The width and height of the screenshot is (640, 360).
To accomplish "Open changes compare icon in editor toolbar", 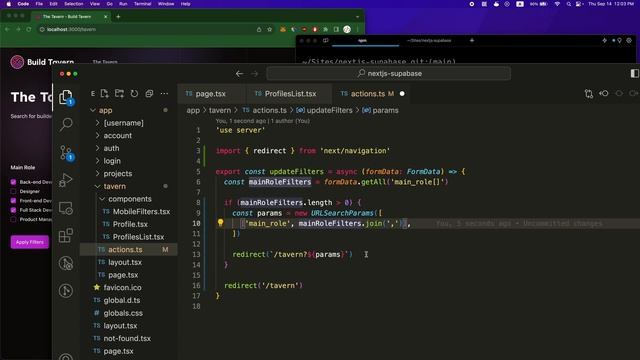I will pos(589,94).
